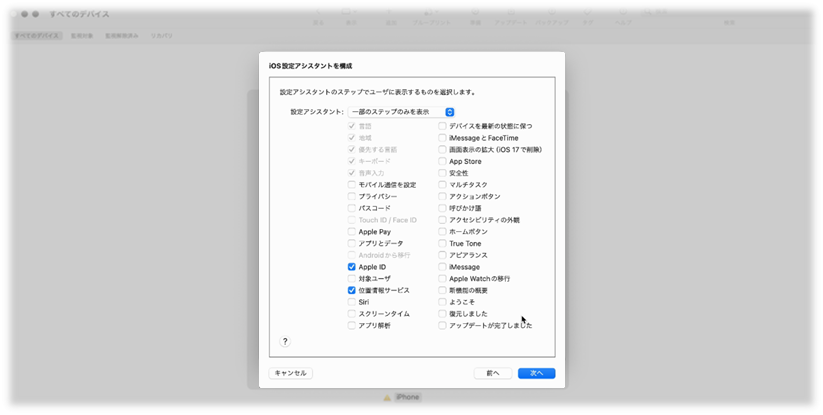Viewport: 823px width, 415px height.
Task: Click the Tag (タグ) toolbar icon
Action: 587,12
